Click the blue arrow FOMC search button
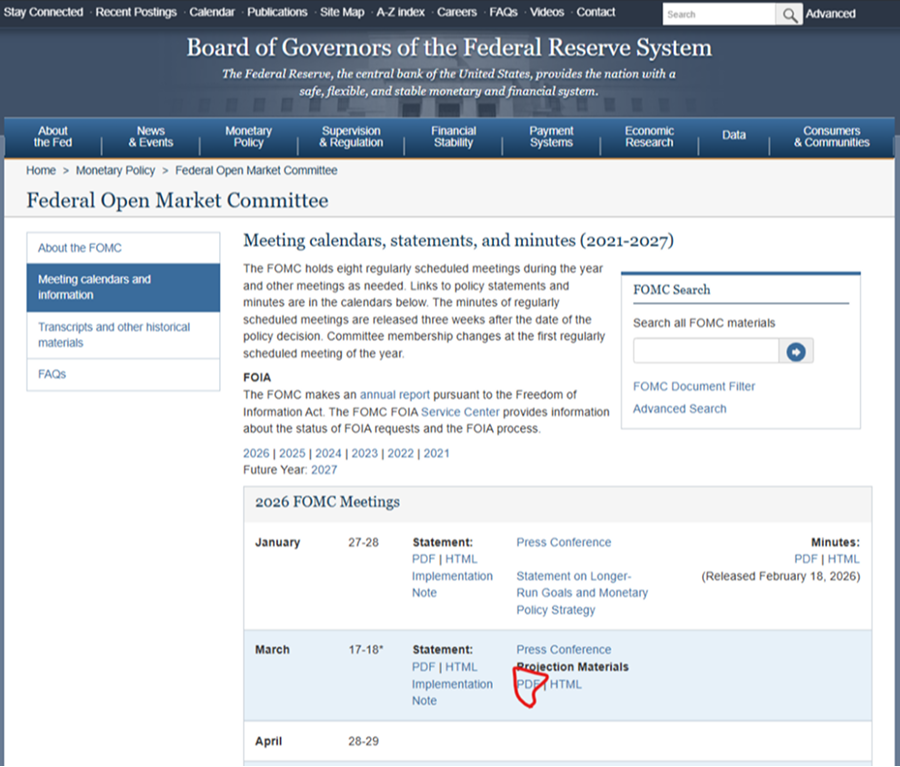 pyautogui.click(x=796, y=352)
